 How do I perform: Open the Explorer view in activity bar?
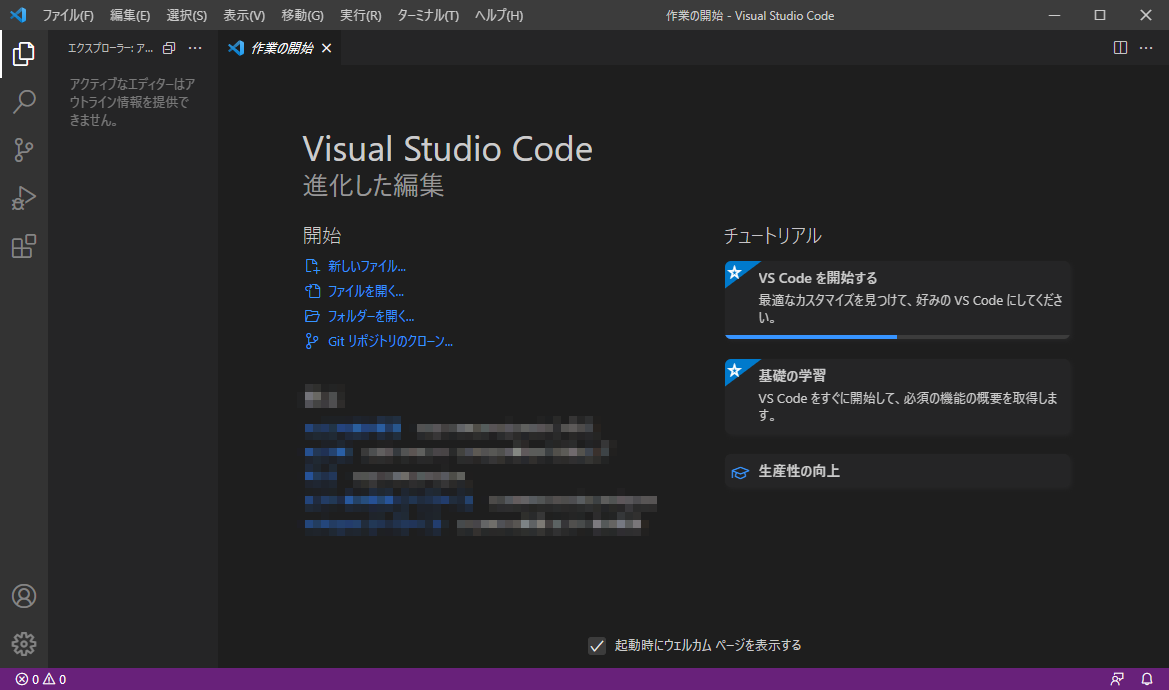(x=24, y=54)
